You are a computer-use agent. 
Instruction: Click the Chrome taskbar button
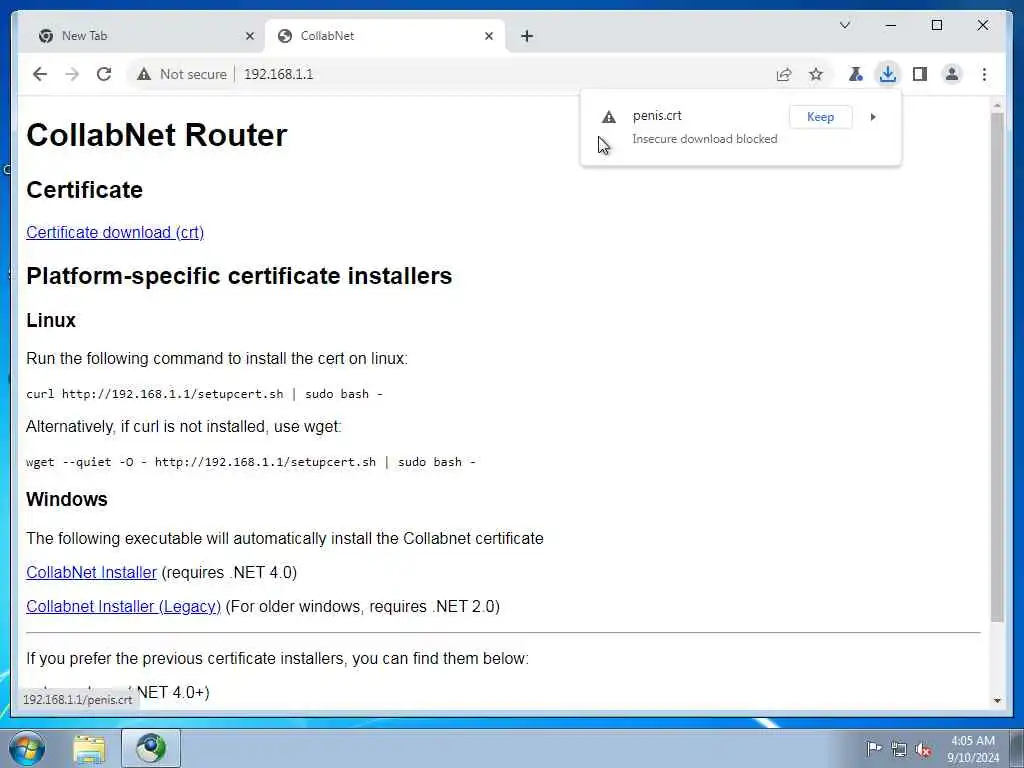[151, 748]
